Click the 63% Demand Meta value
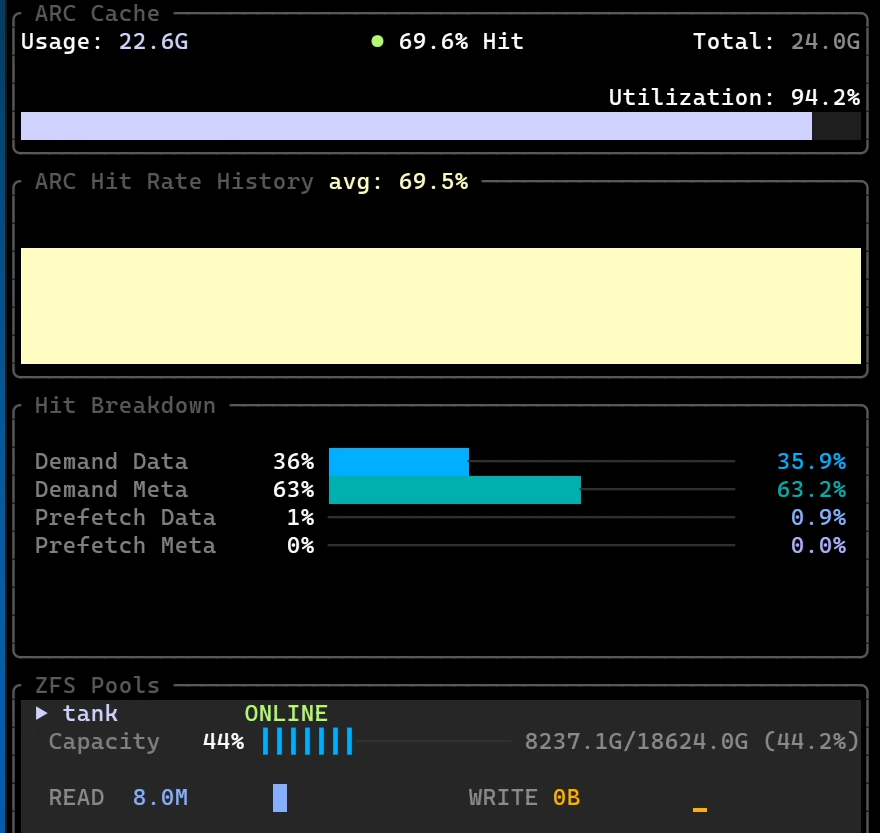880x833 pixels. click(294, 489)
